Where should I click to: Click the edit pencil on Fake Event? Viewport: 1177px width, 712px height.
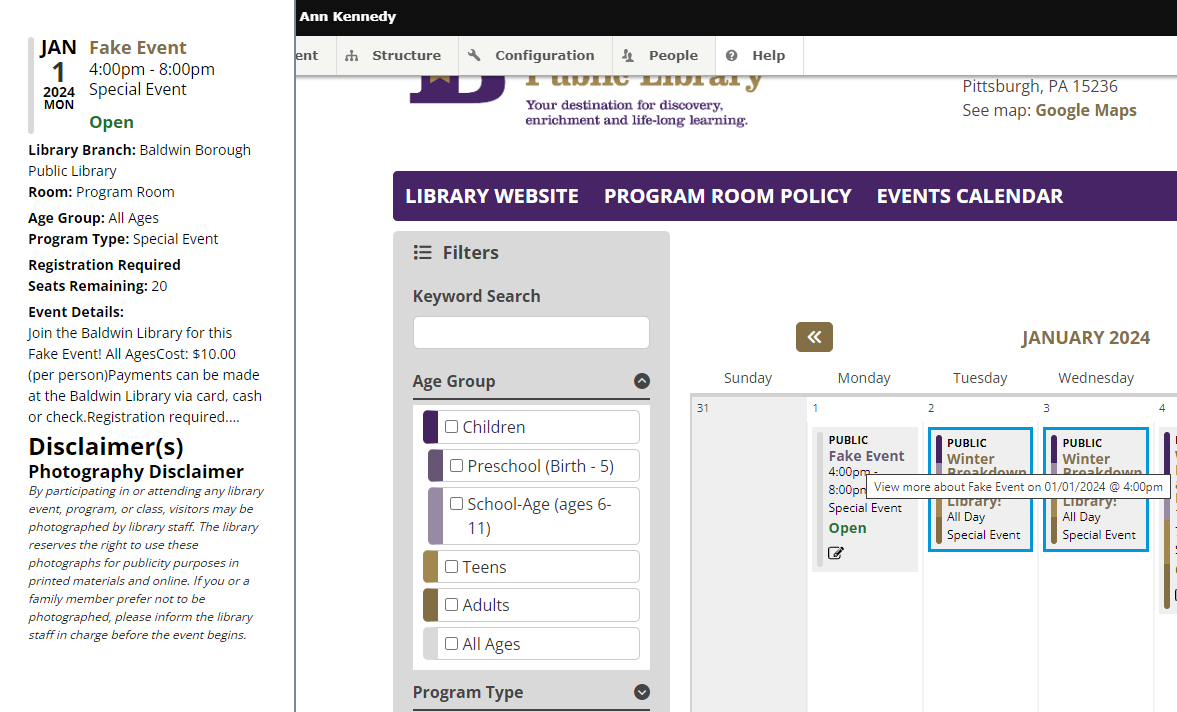tap(836, 551)
